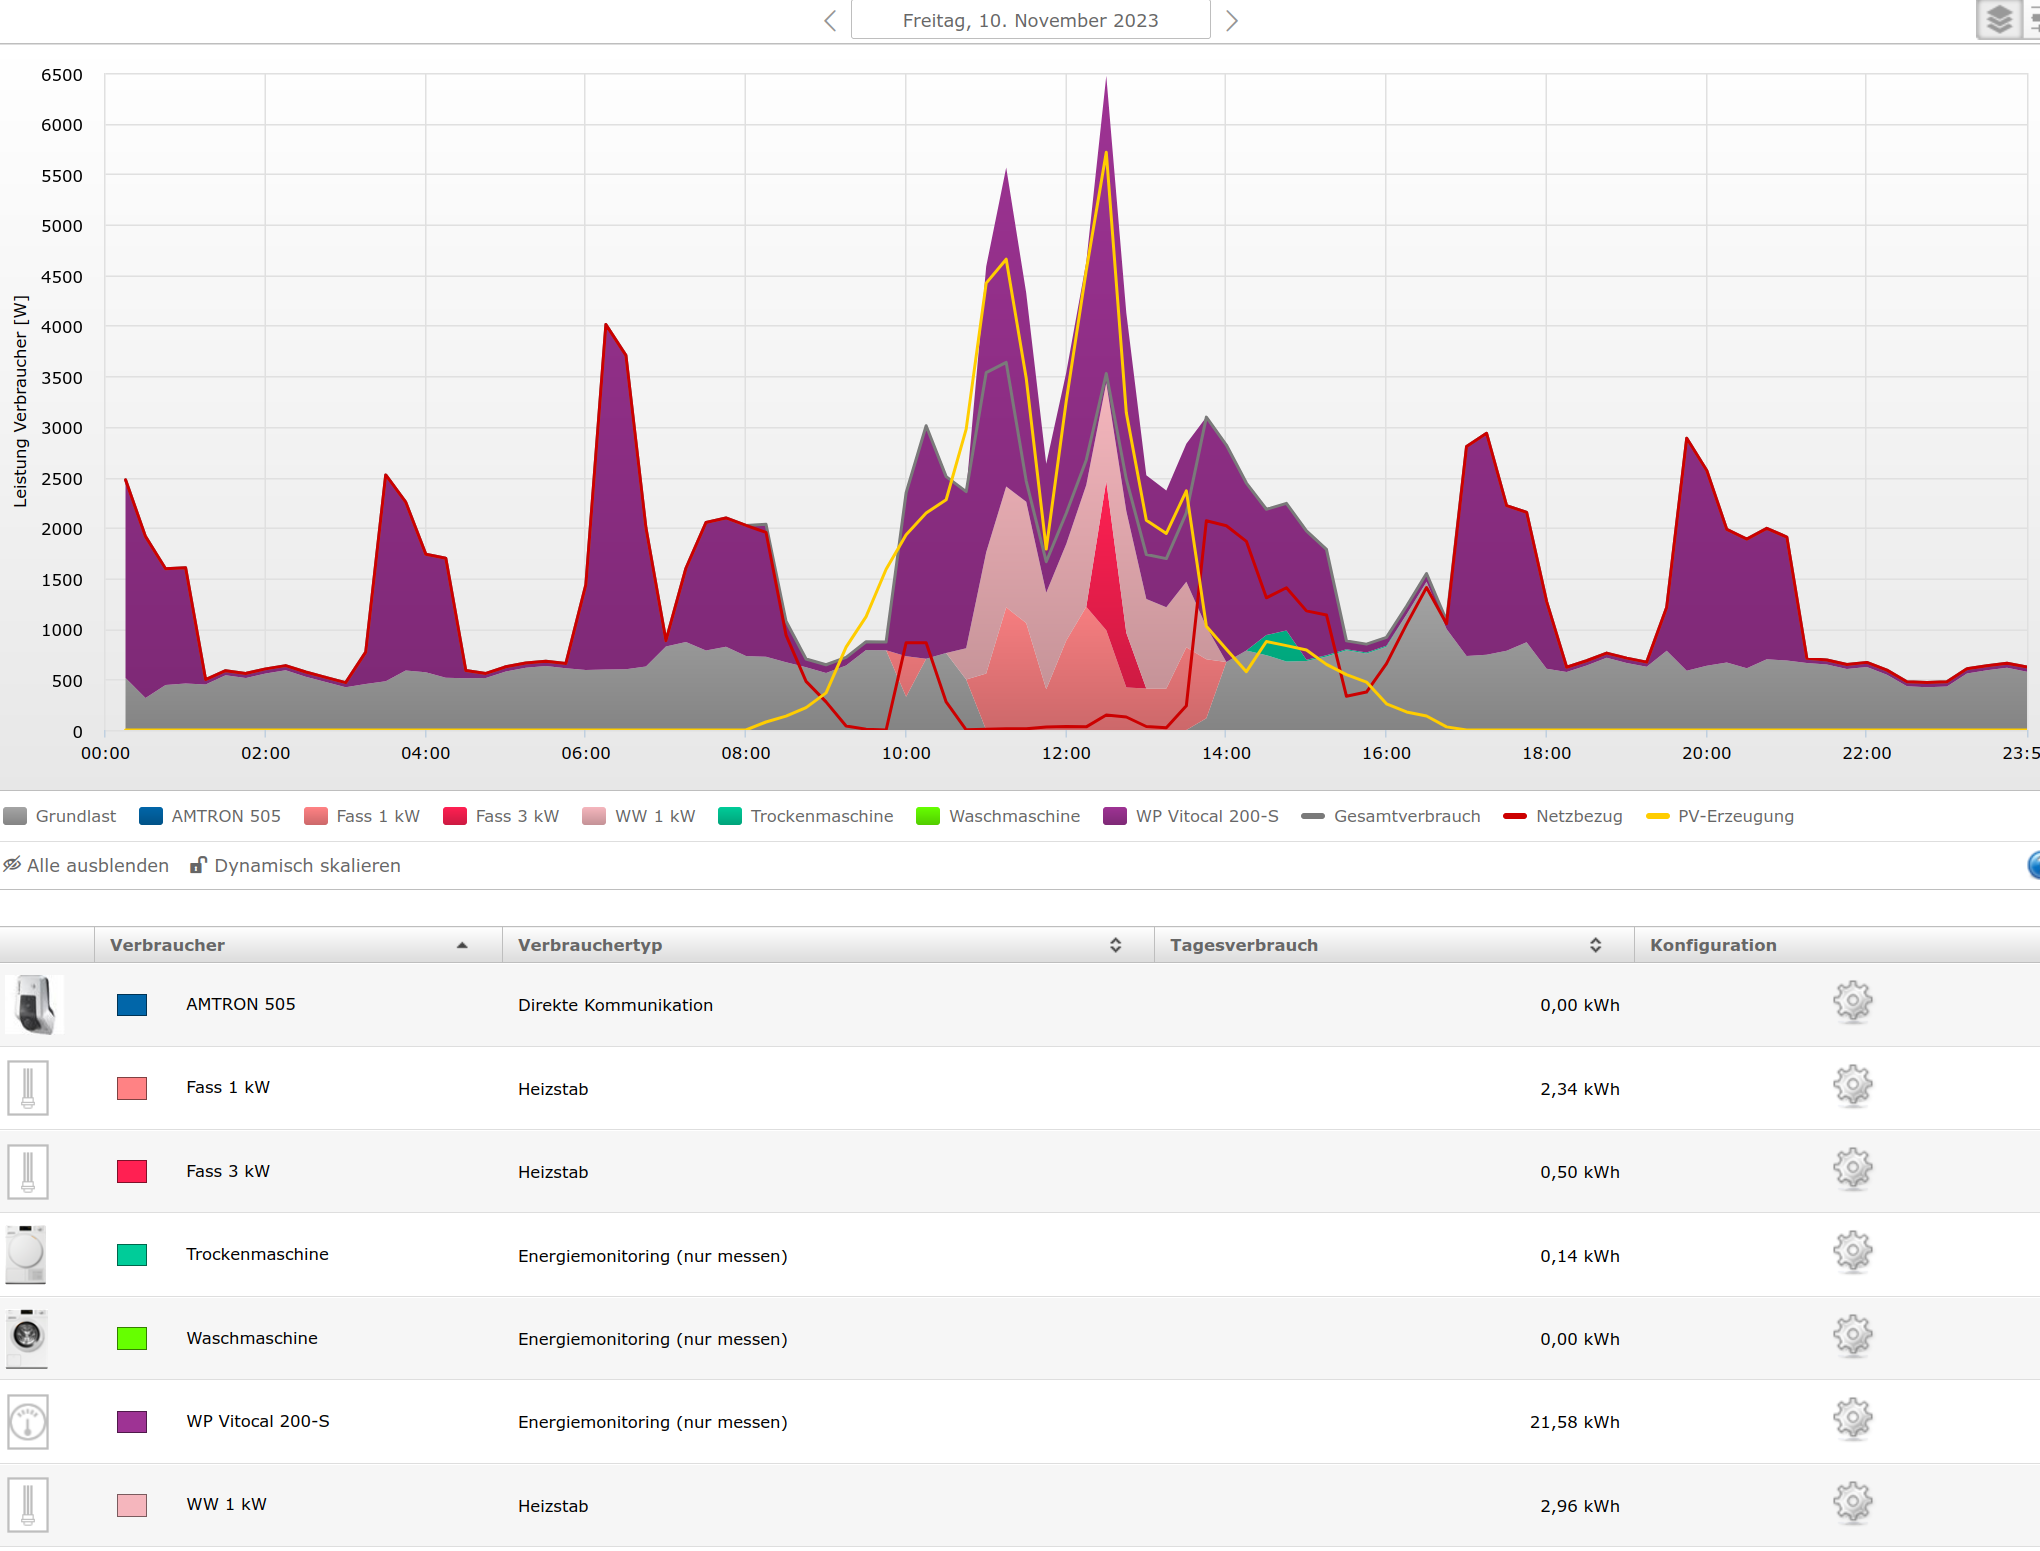Sort the table by the Verbrauchertyp column
Viewport: 2040px width, 1551px height.
tap(828, 945)
